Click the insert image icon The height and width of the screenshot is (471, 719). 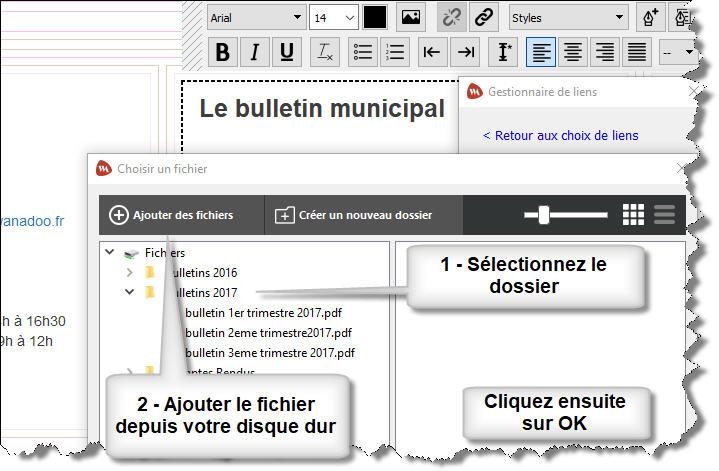pyautogui.click(x=410, y=17)
